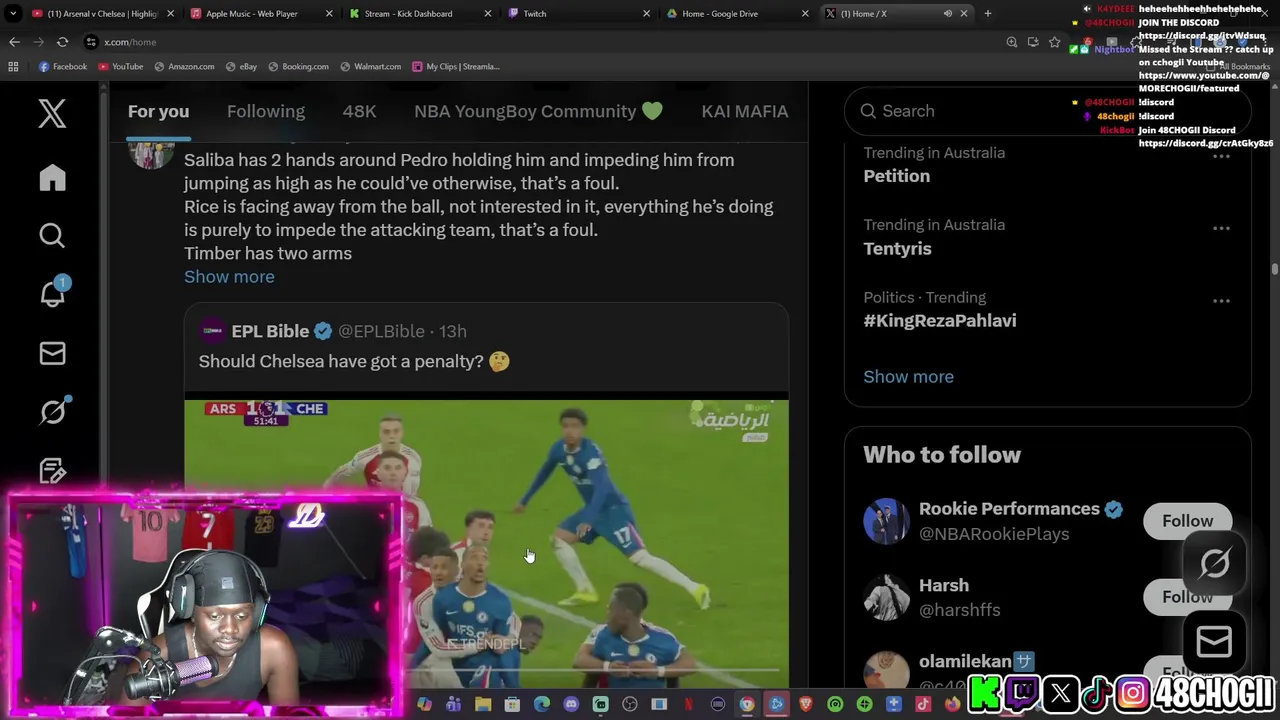
Task: Open the Walmart.com bookmark
Action: pyautogui.click(x=370, y=66)
